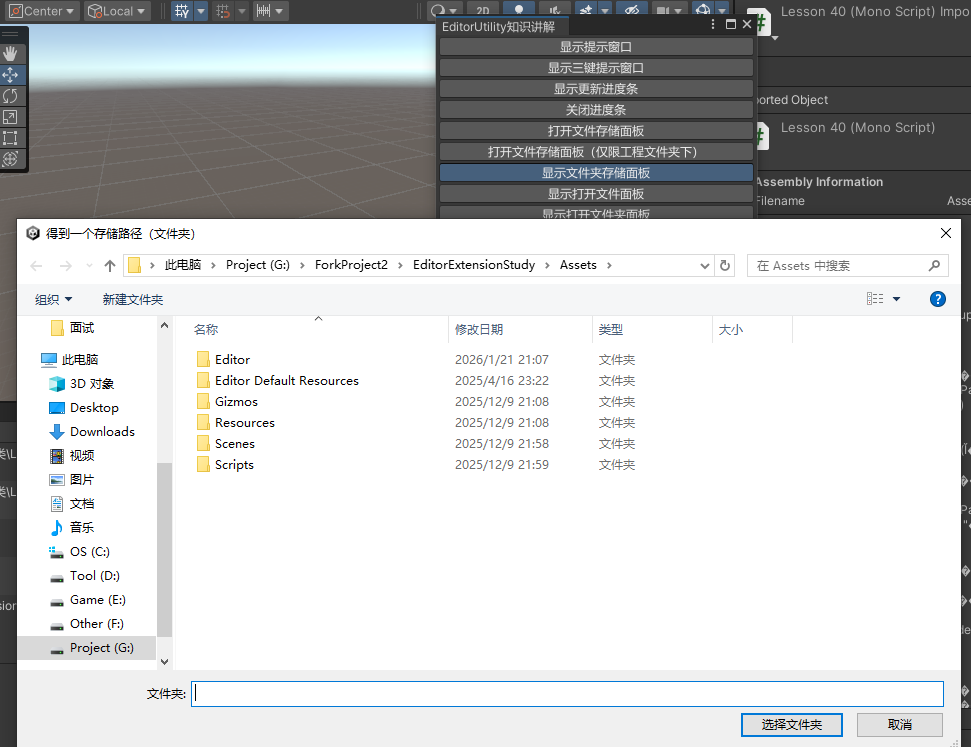This screenshot has height=747, width=971.
Task: Expand the address bar history dropdown
Action: pyautogui.click(x=705, y=266)
